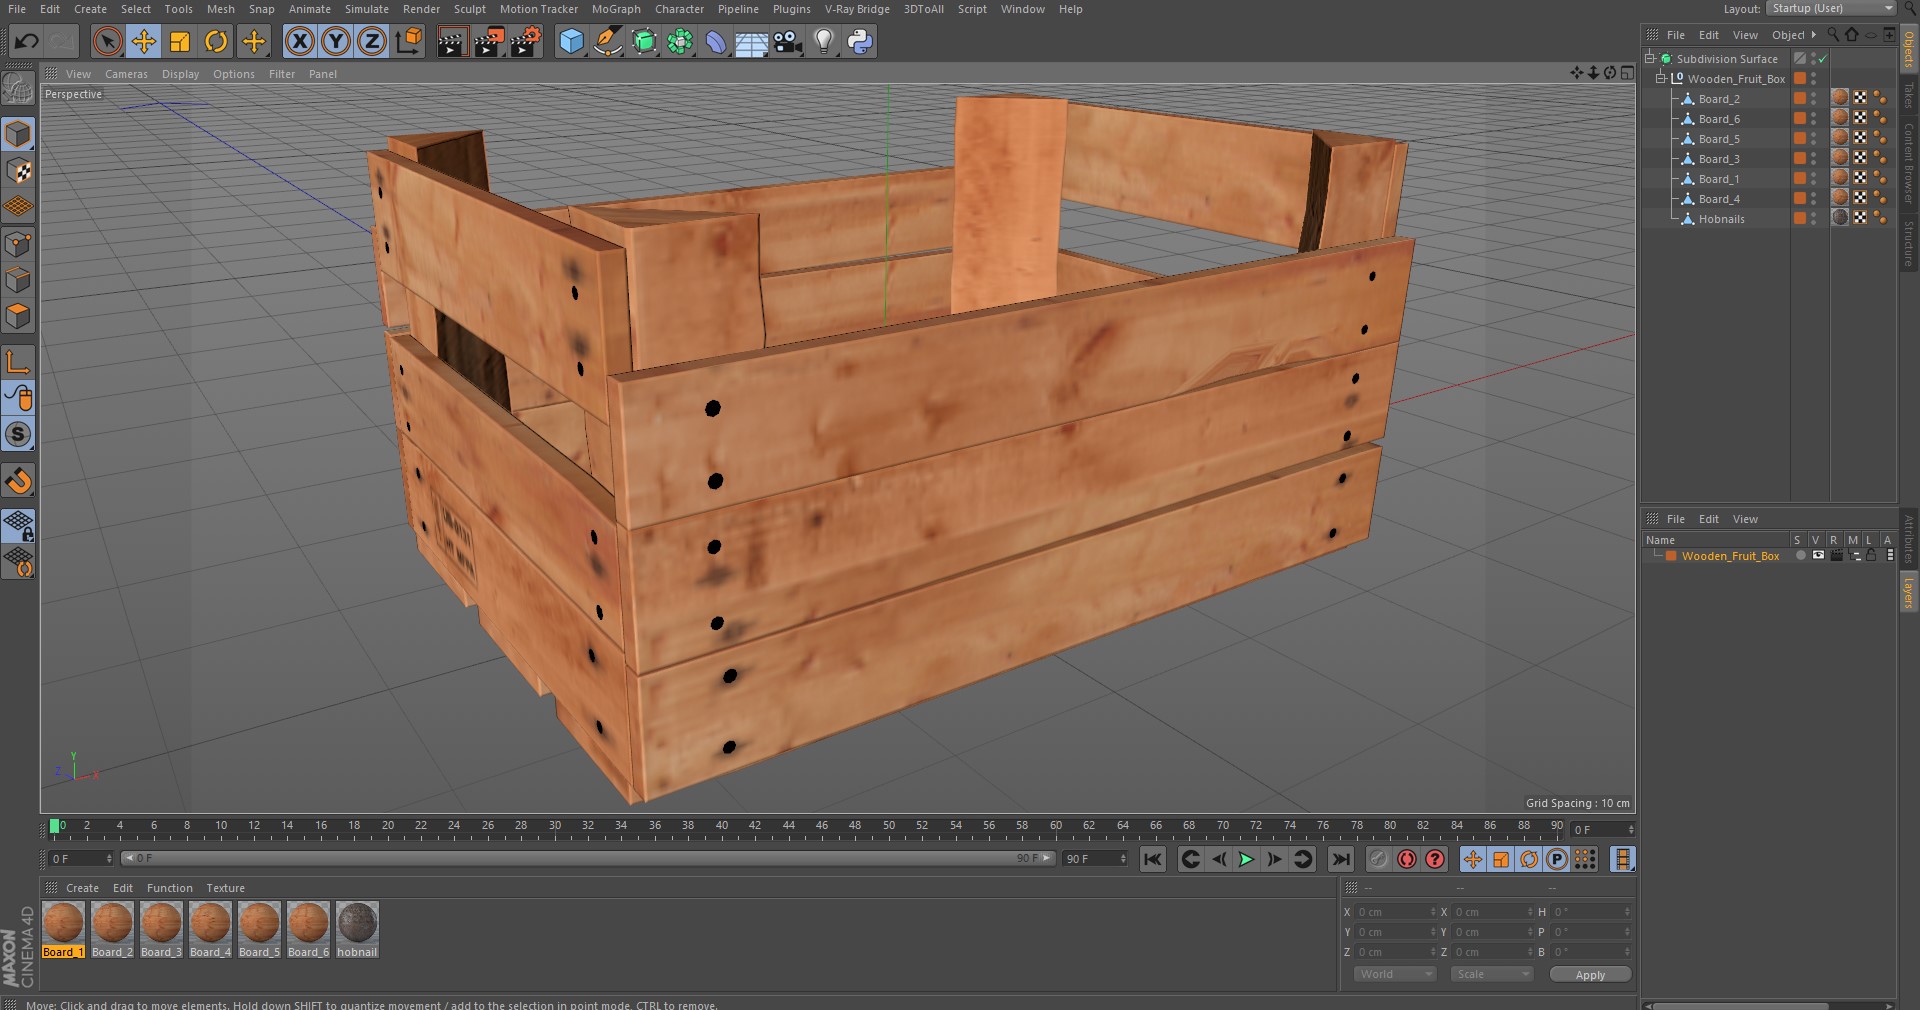The height and width of the screenshot is (1010, 1920).
Task: Open the World coordinate system dropdown
Action: [1394, 974]
